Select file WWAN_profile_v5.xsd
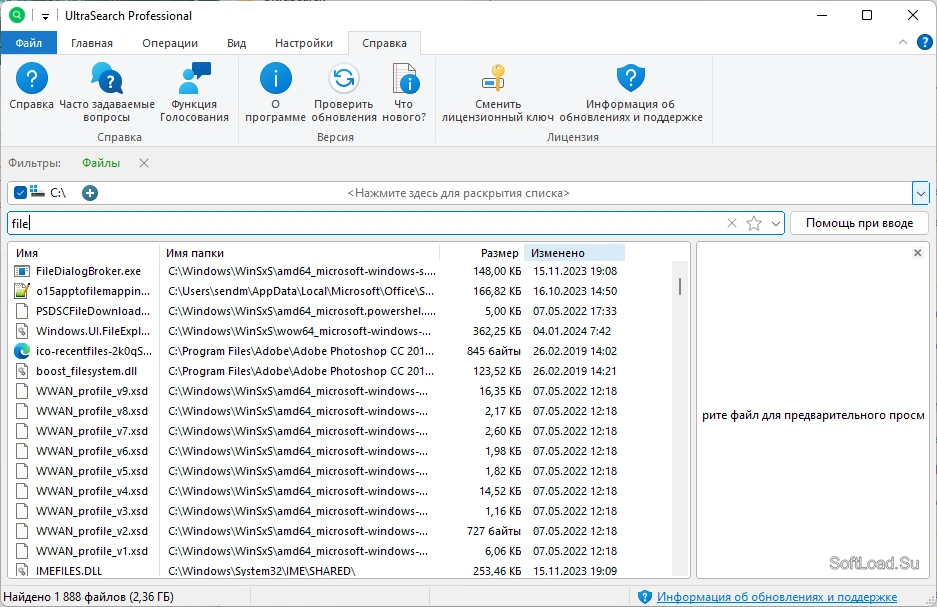 [91, 471]
